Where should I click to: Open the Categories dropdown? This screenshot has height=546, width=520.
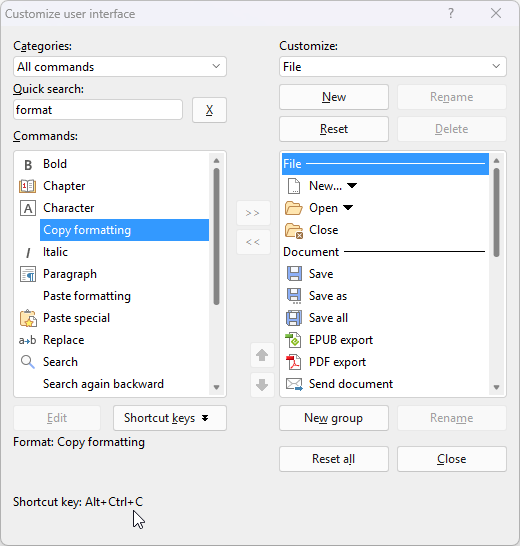pyautogui.click(x=120, y=67)
